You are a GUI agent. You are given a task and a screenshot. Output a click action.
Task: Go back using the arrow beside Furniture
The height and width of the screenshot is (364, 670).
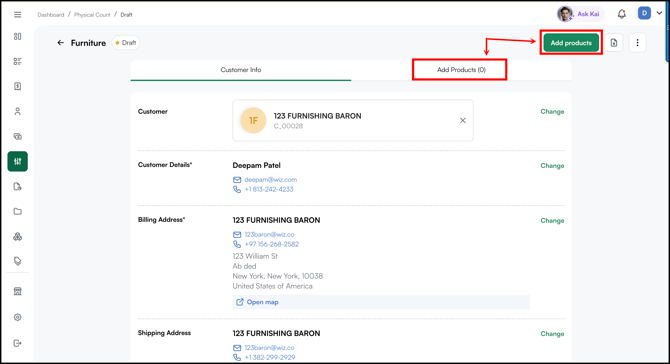(x=61, y=43)
